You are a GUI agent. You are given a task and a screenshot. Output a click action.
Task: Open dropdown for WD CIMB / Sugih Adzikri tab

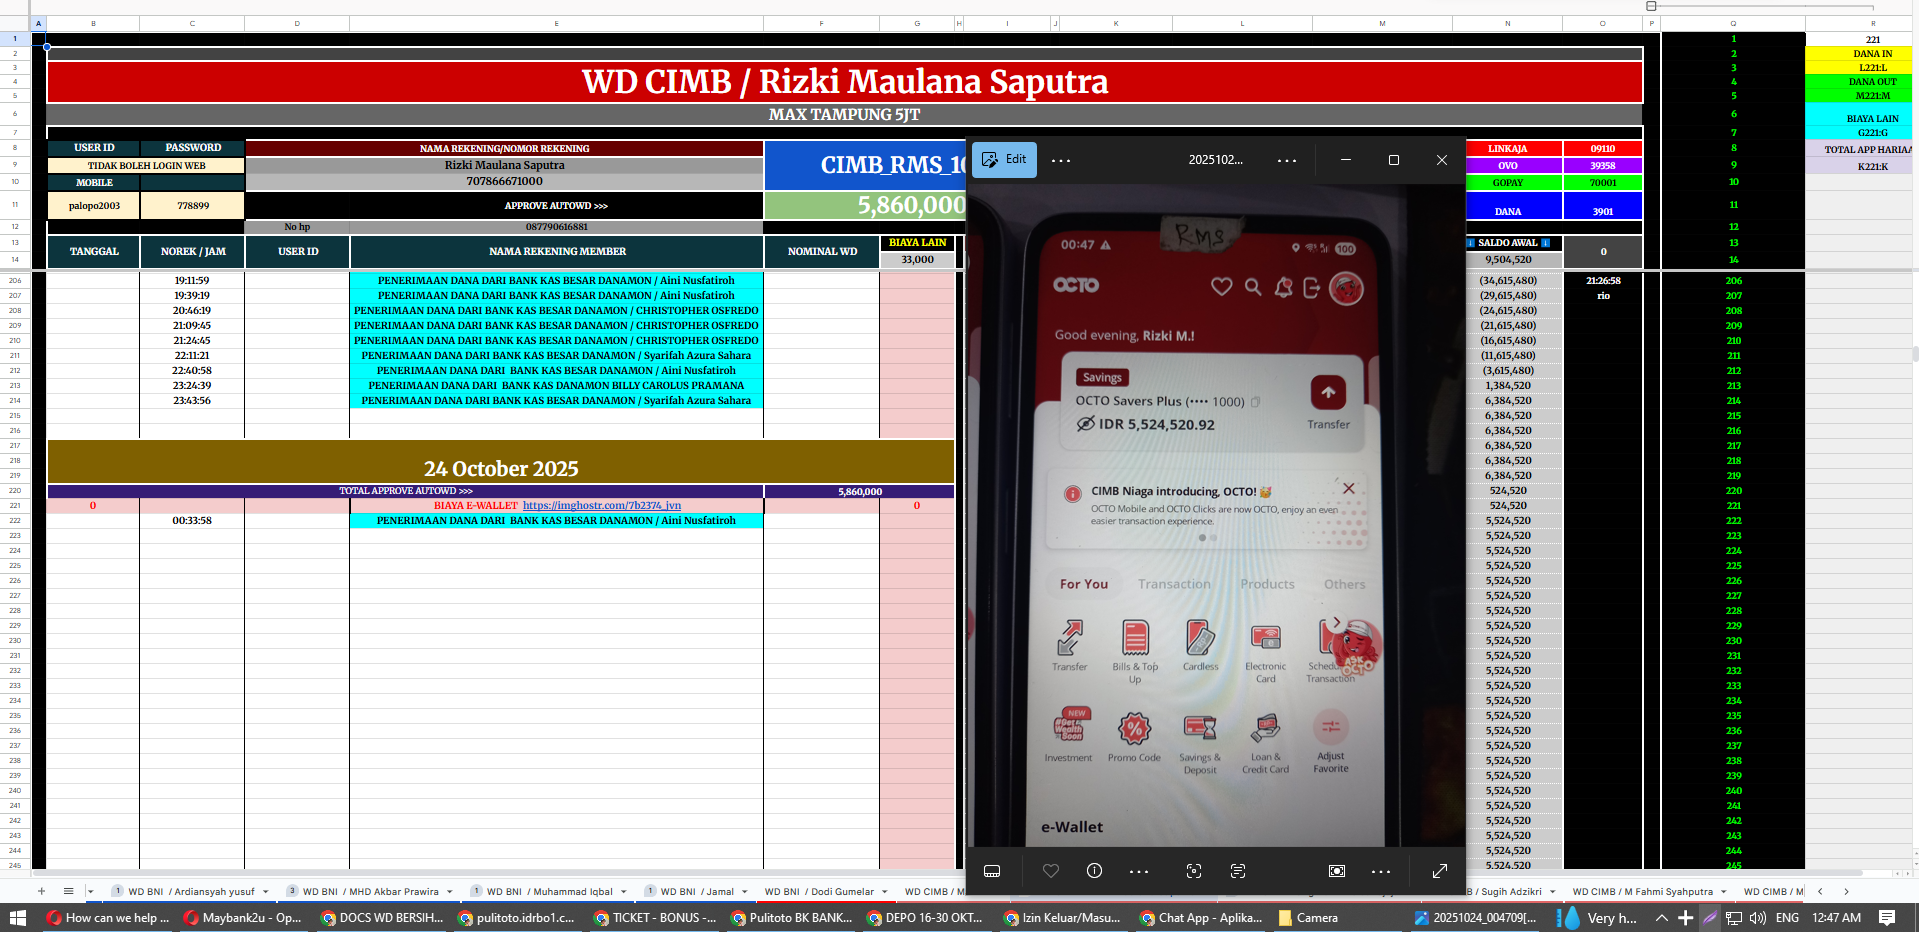pos(1551,892)
